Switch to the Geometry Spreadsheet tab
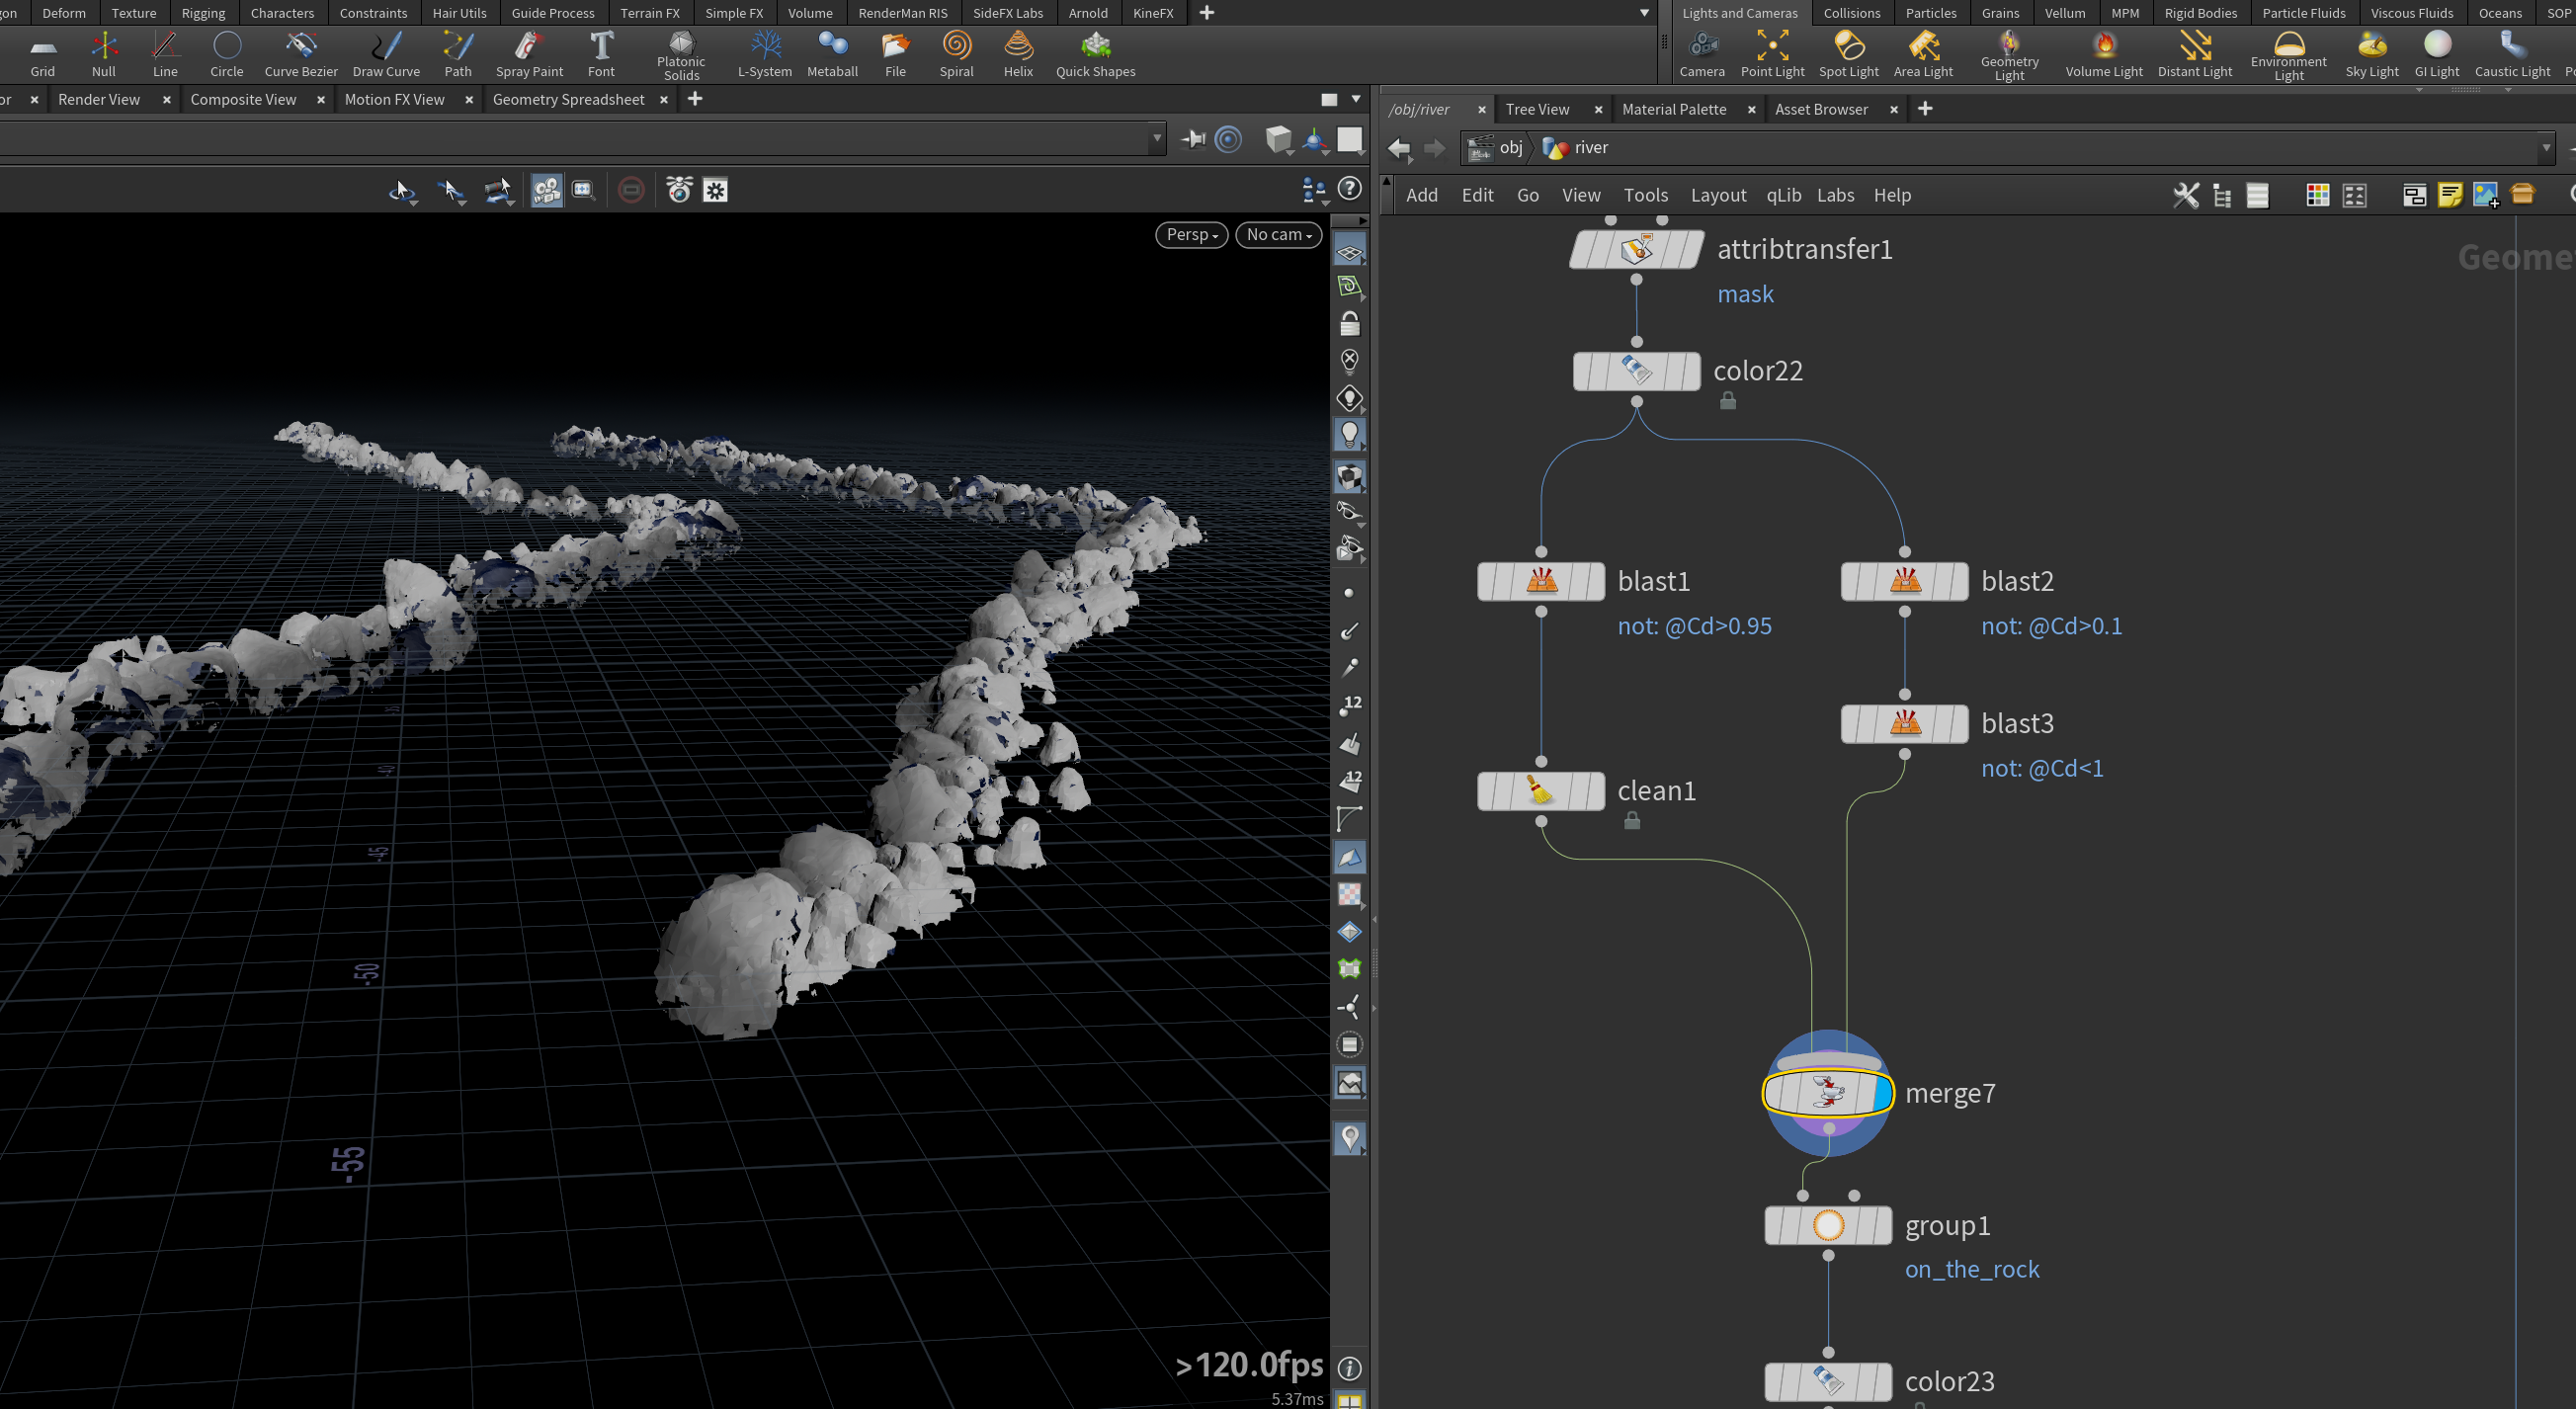The image size is (2576, 1409). [568, 99]
